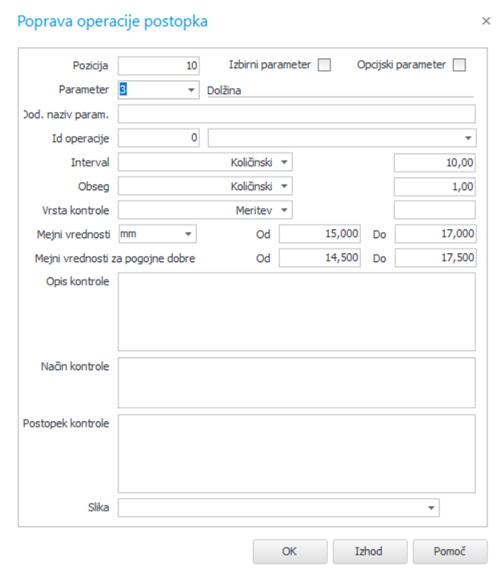Select the Id operacije number field
504x578 pixels.
[x=159, y=138]
